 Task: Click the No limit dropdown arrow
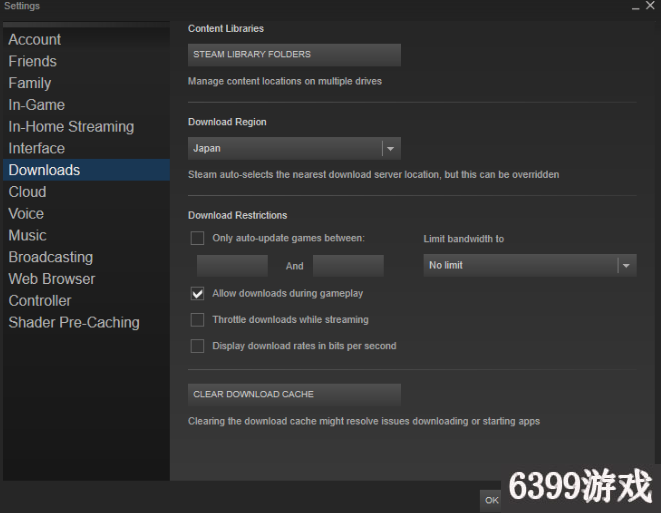coord(626,266)
